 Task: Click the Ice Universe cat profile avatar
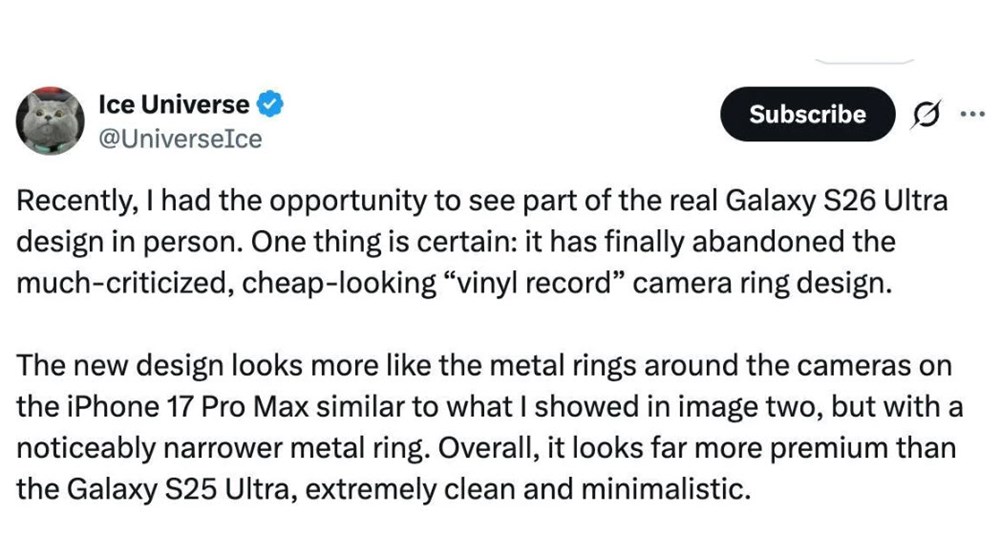coord(49,121)
